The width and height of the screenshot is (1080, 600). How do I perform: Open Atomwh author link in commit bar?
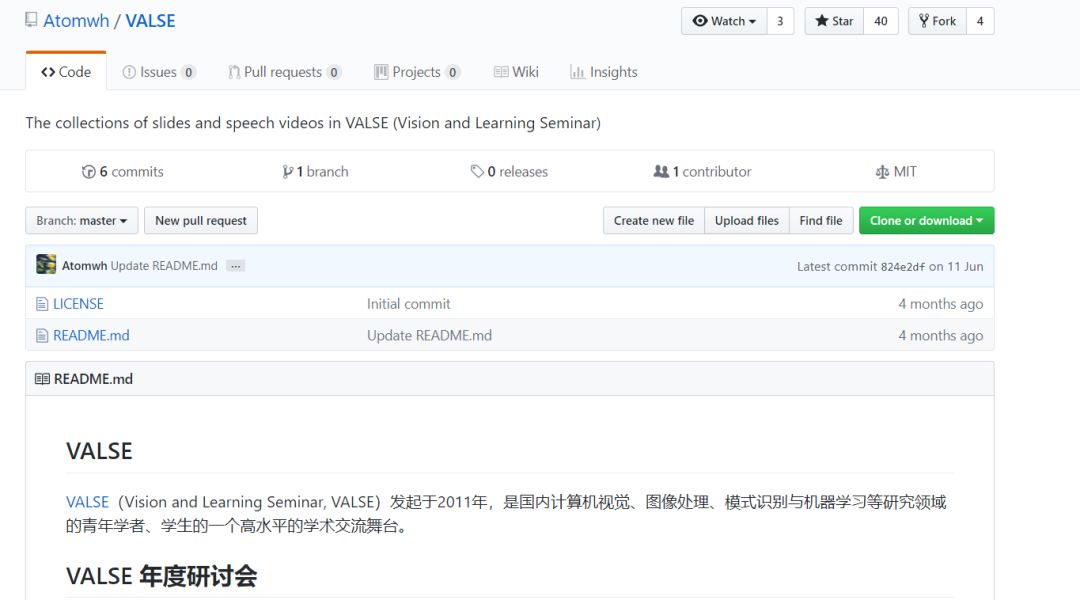tap(85, 266)
